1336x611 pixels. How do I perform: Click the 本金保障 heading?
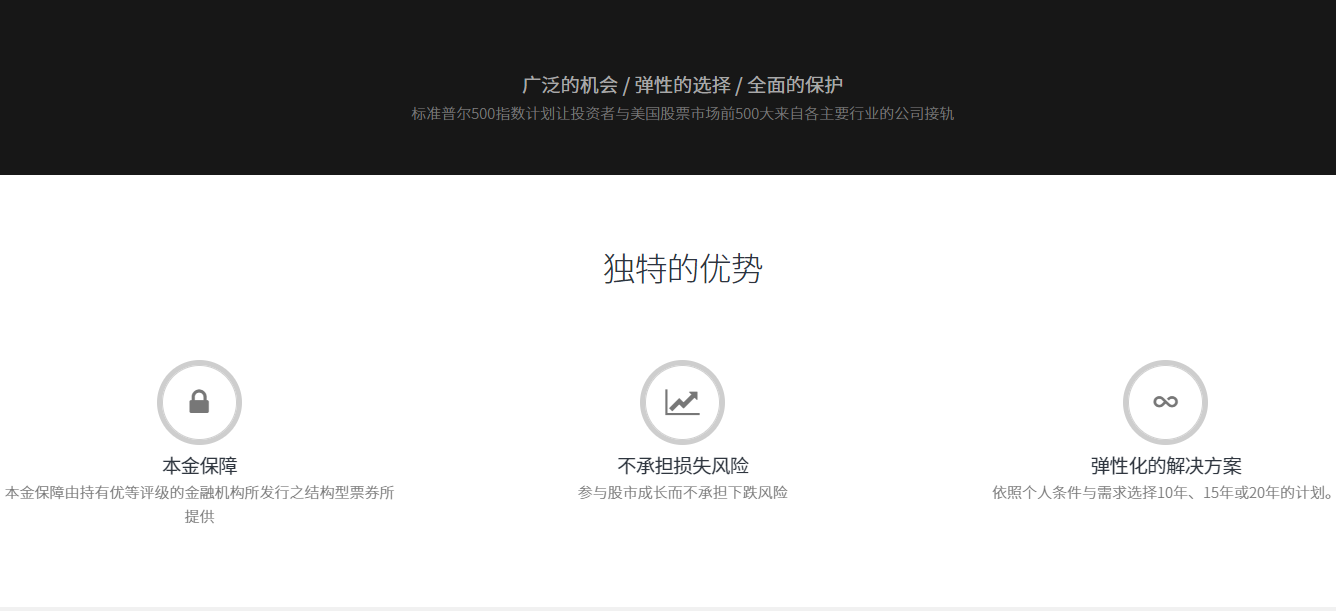(x=199, y=464)
